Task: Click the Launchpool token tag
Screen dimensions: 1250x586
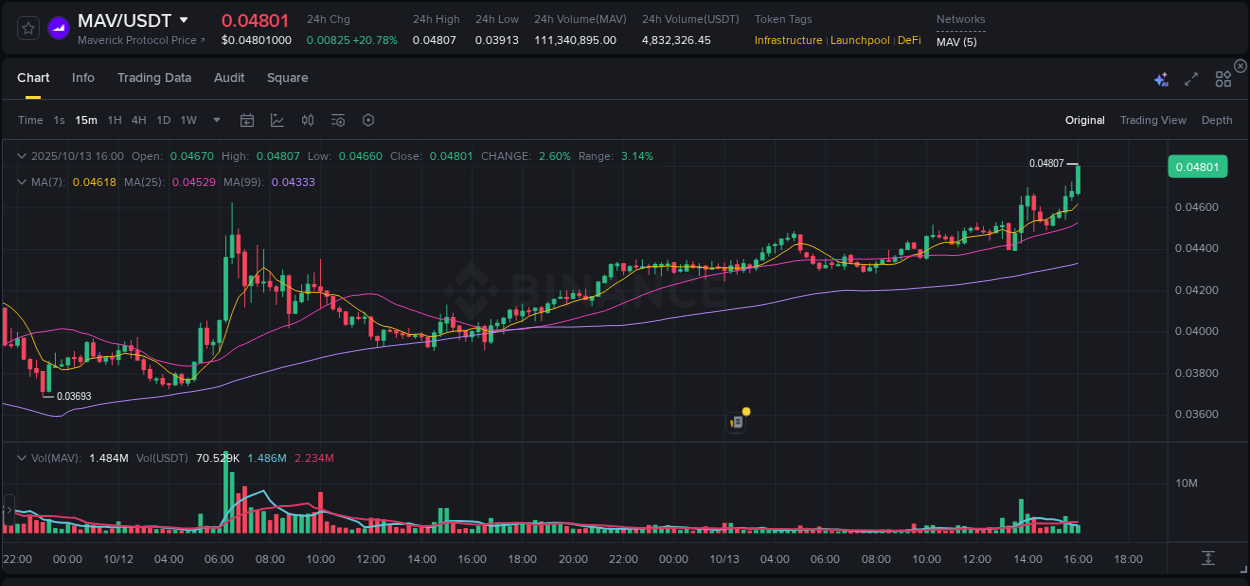Action: point(860,40)
